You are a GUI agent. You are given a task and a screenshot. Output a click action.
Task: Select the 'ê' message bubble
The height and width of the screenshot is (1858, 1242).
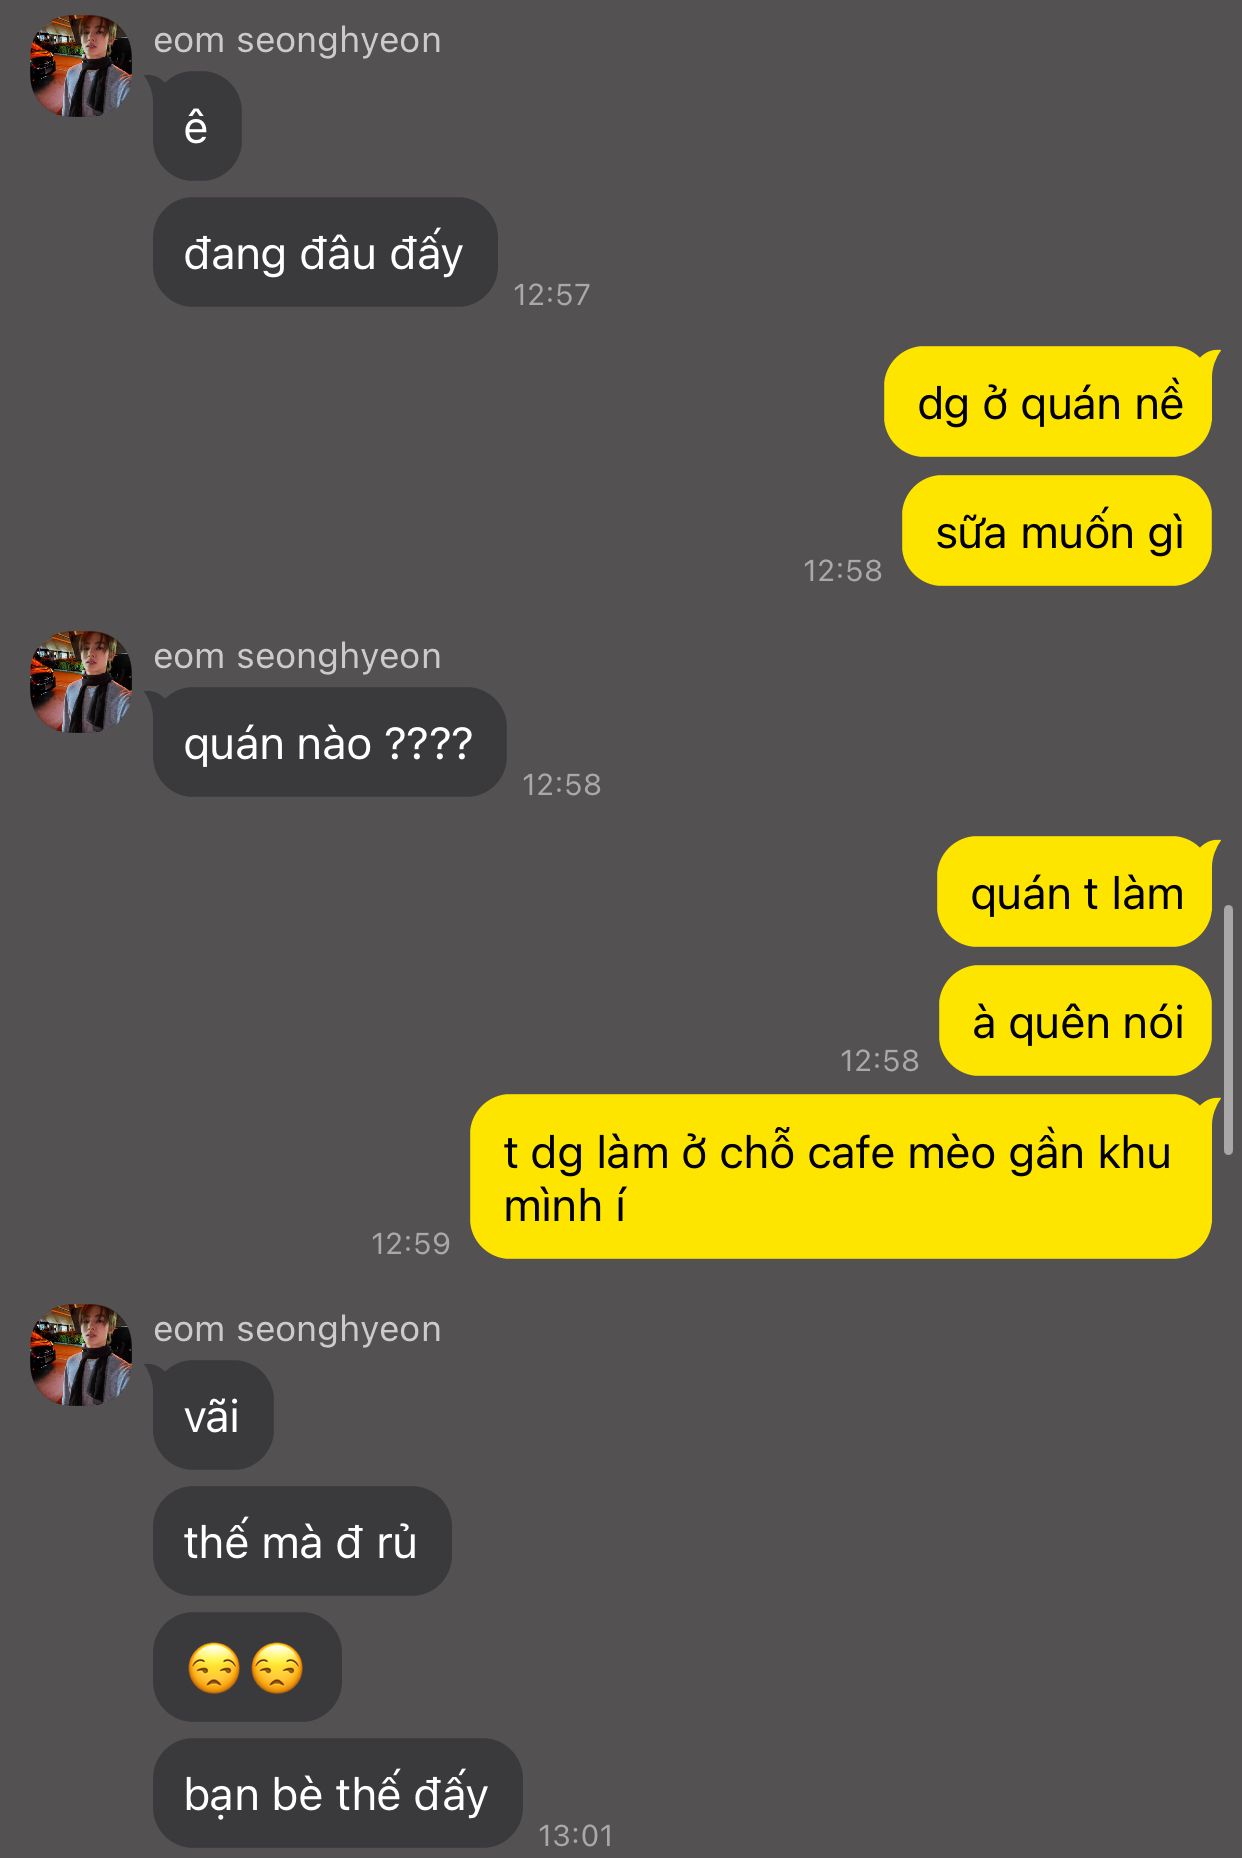(x=197, y=126)
